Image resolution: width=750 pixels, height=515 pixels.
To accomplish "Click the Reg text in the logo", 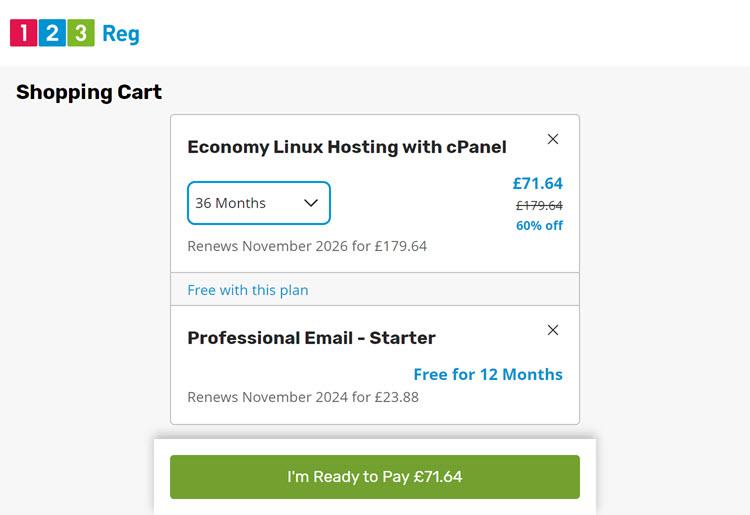I will pos(121,34).
